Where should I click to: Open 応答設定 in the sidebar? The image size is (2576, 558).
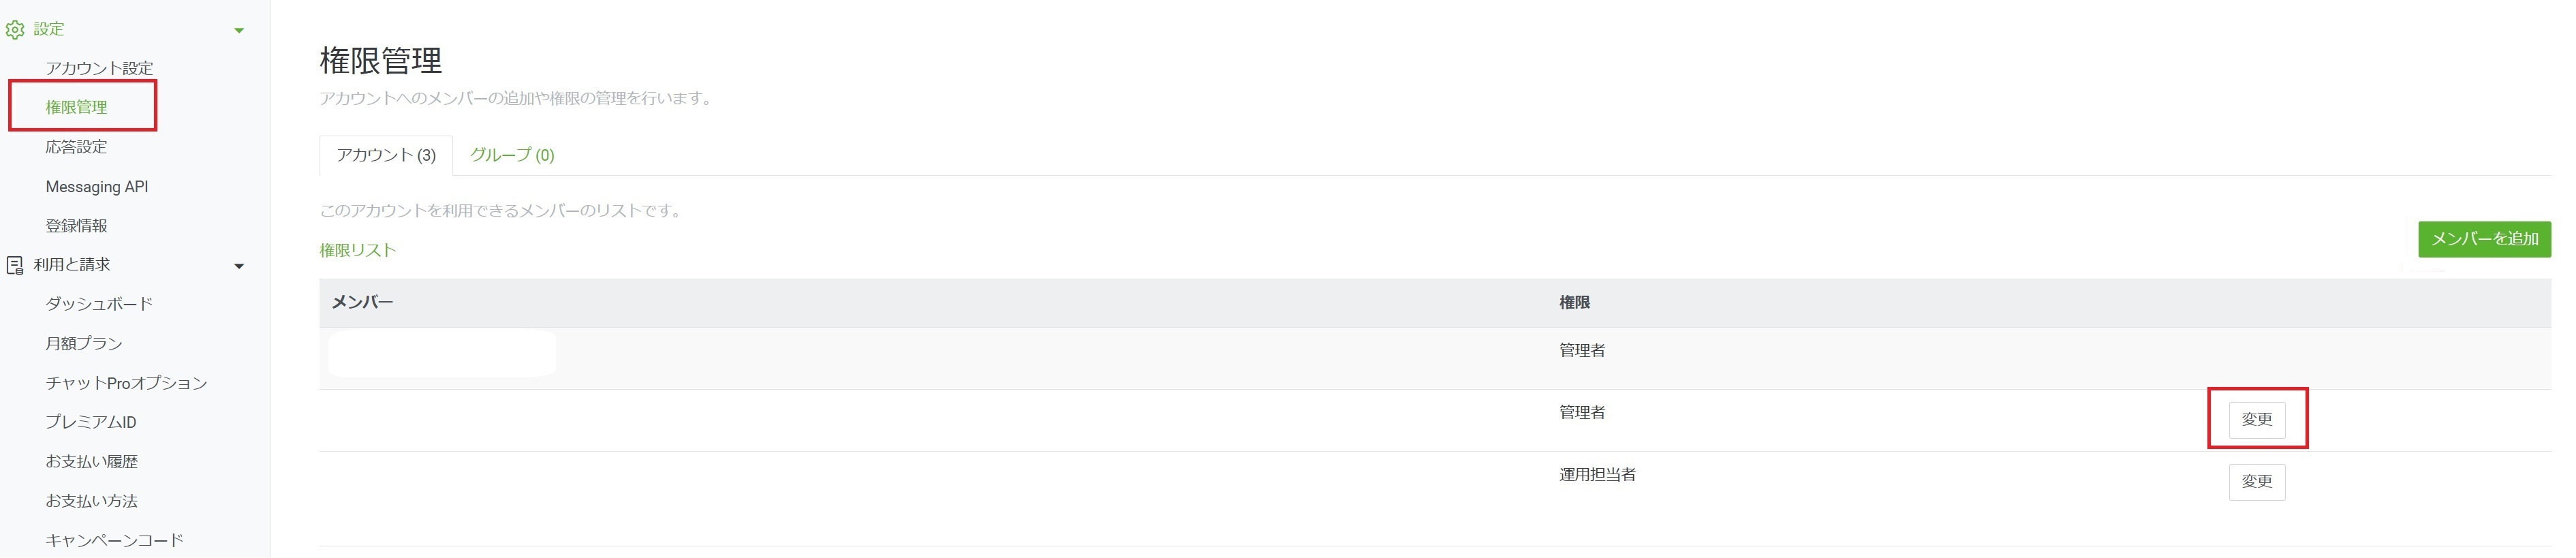[x=76, y=147]
